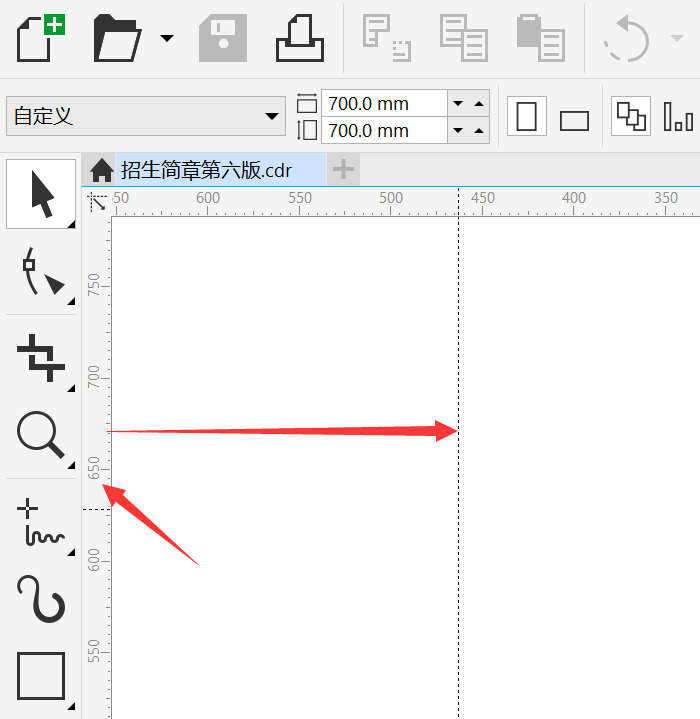The height and width of the screenshot is (719, 700).
Task: Open the 招生简章第六版.cdr document tab
Action: [x=205, y=170]
